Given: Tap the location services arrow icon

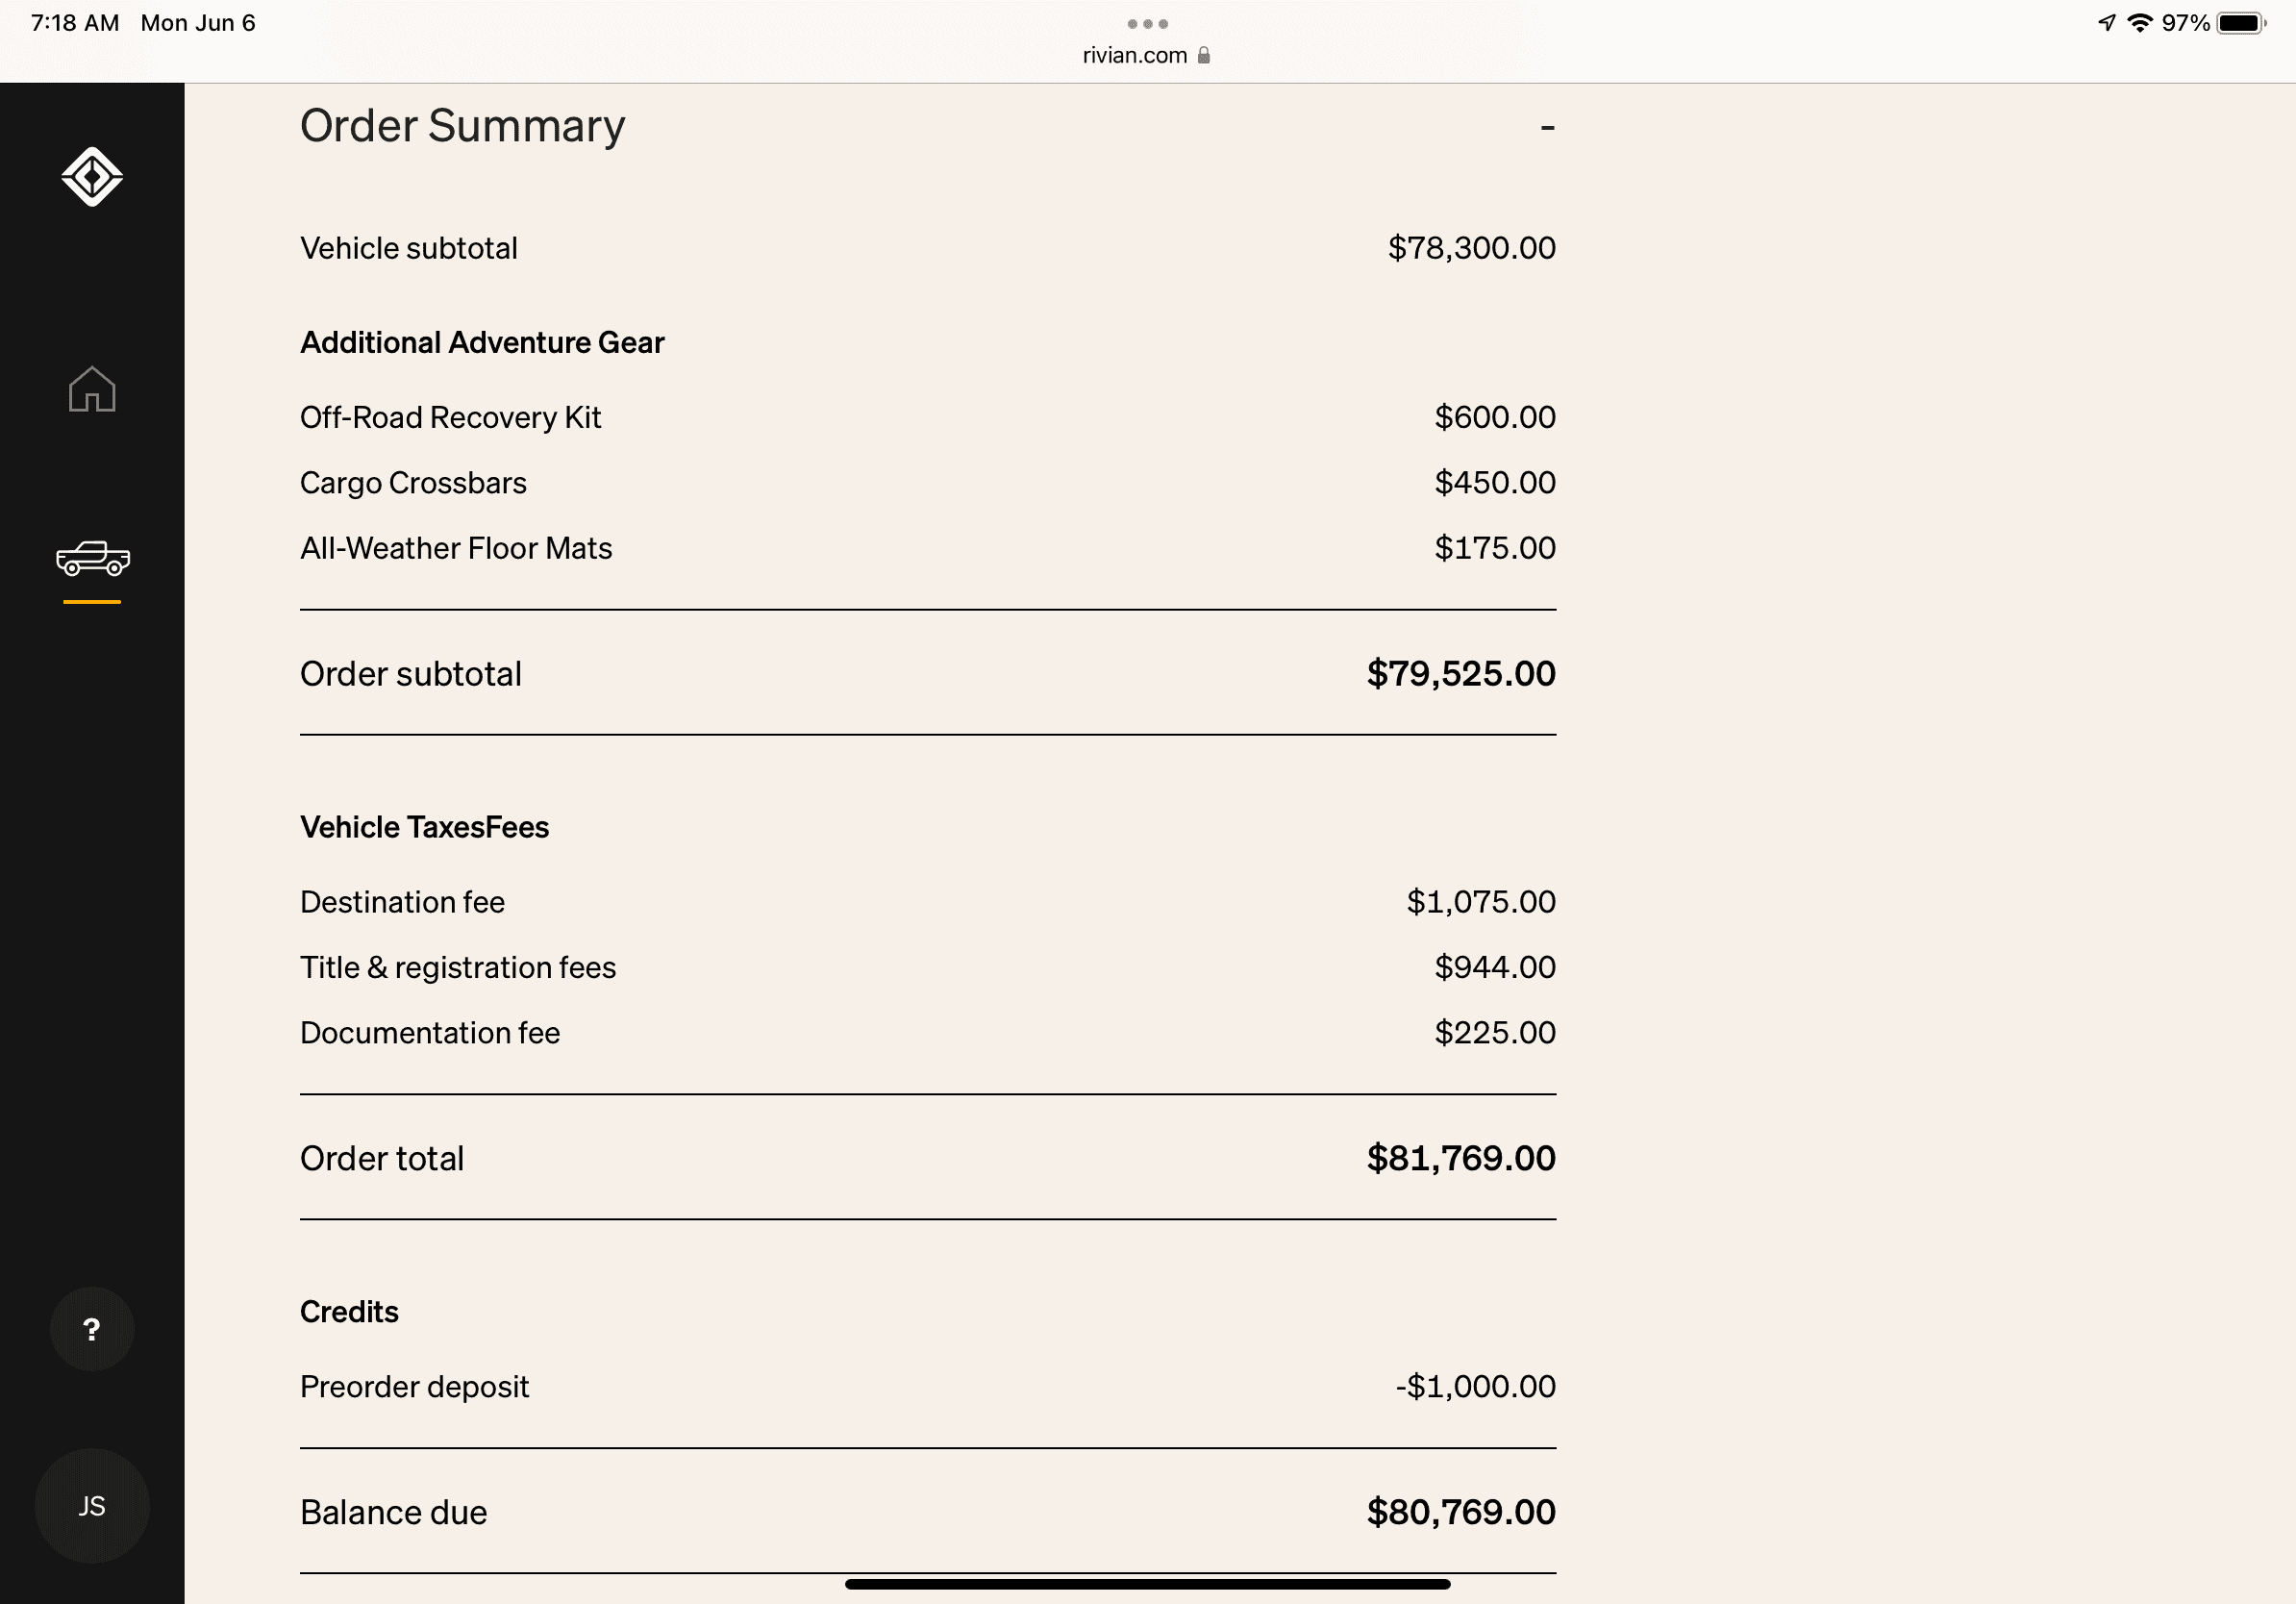Looking at the screenshot, I should (2107, 23).
